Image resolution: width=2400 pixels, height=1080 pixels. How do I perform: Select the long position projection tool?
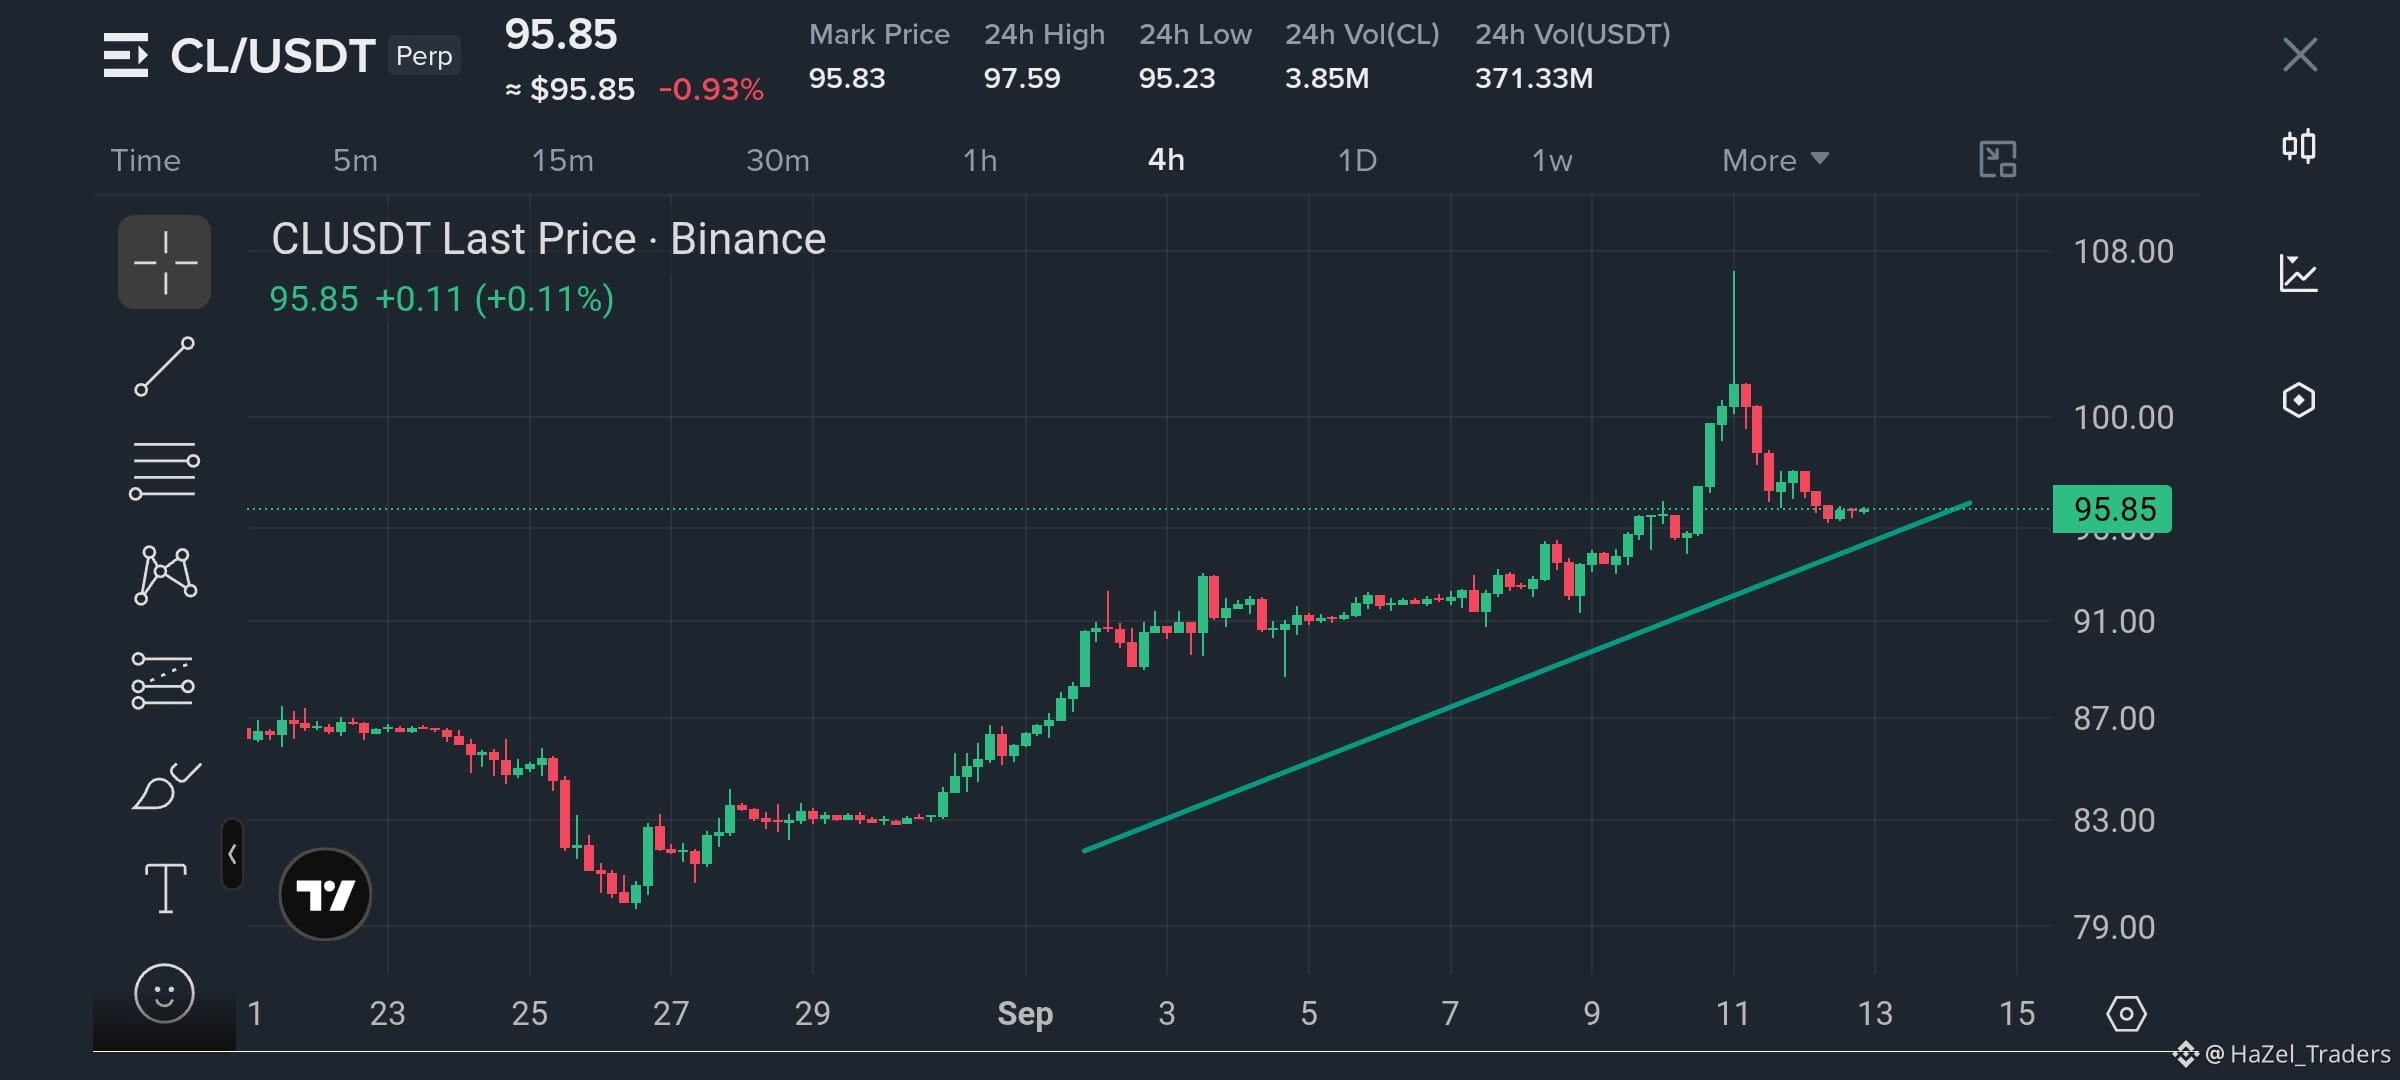163,681
